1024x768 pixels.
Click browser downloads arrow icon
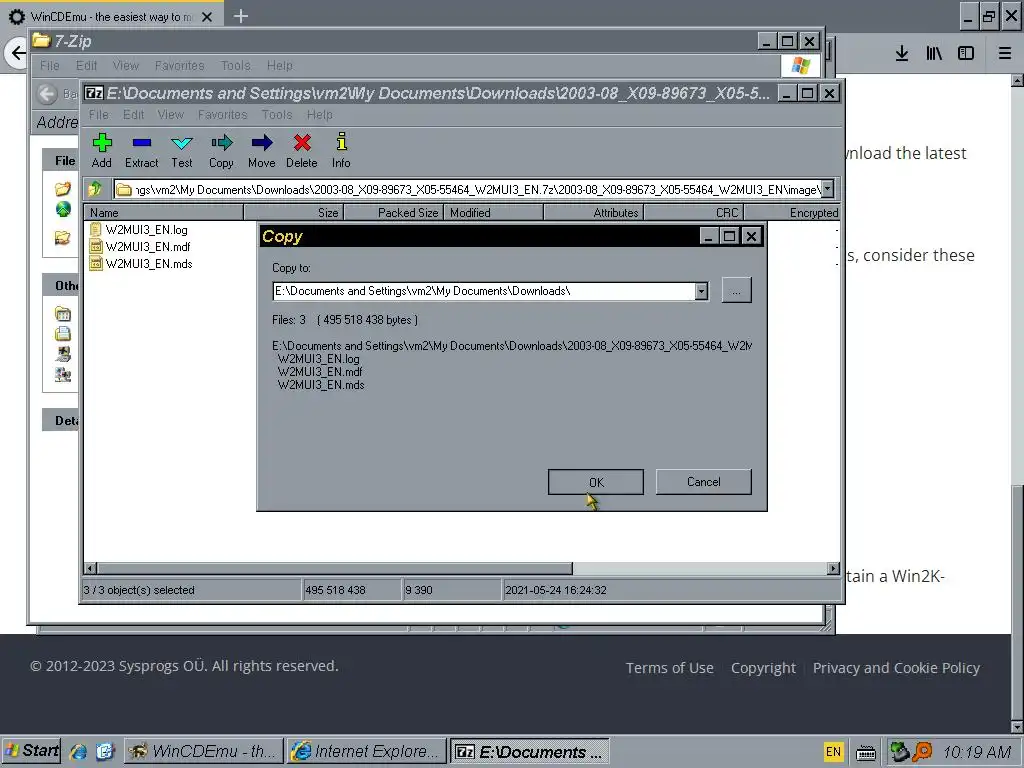pos(901,54)
